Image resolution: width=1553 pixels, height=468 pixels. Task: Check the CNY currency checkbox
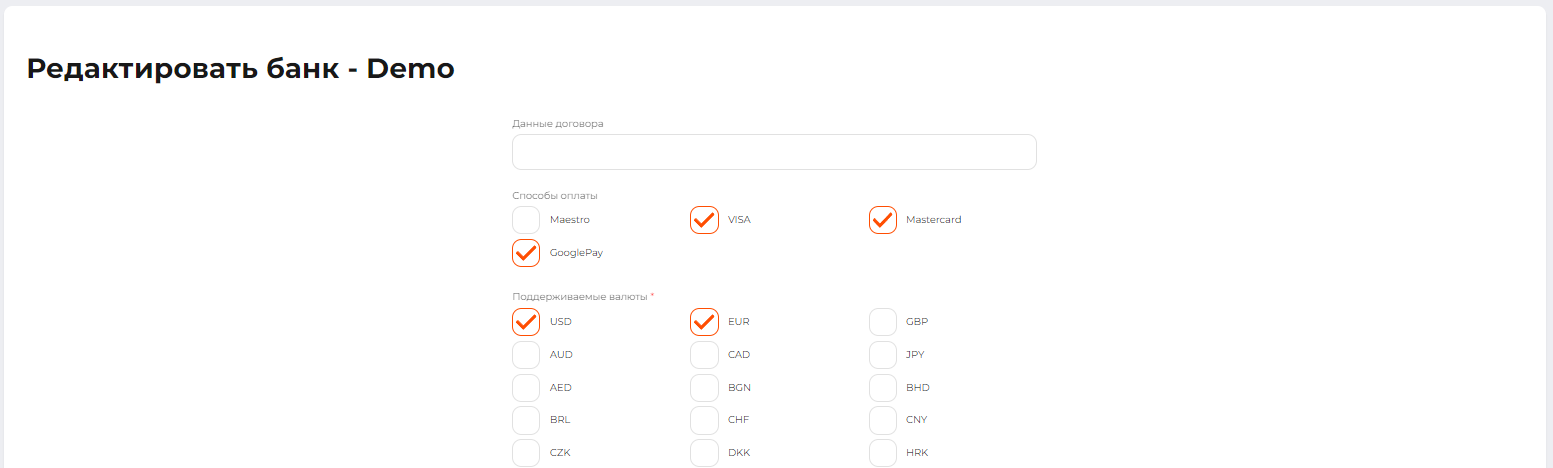coord(882,420)
